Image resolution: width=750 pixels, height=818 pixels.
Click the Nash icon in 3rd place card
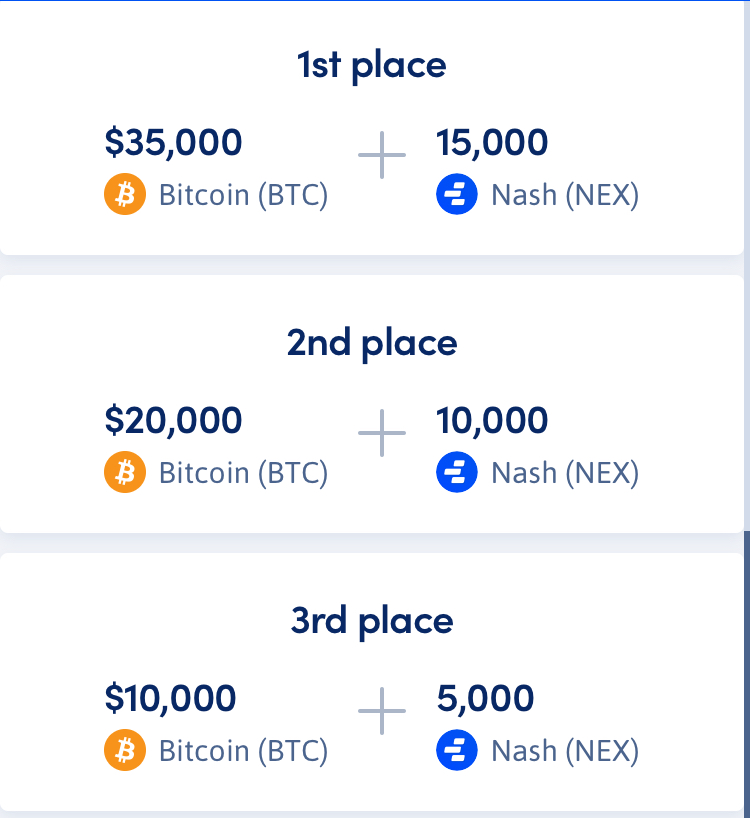click(457, 750)
